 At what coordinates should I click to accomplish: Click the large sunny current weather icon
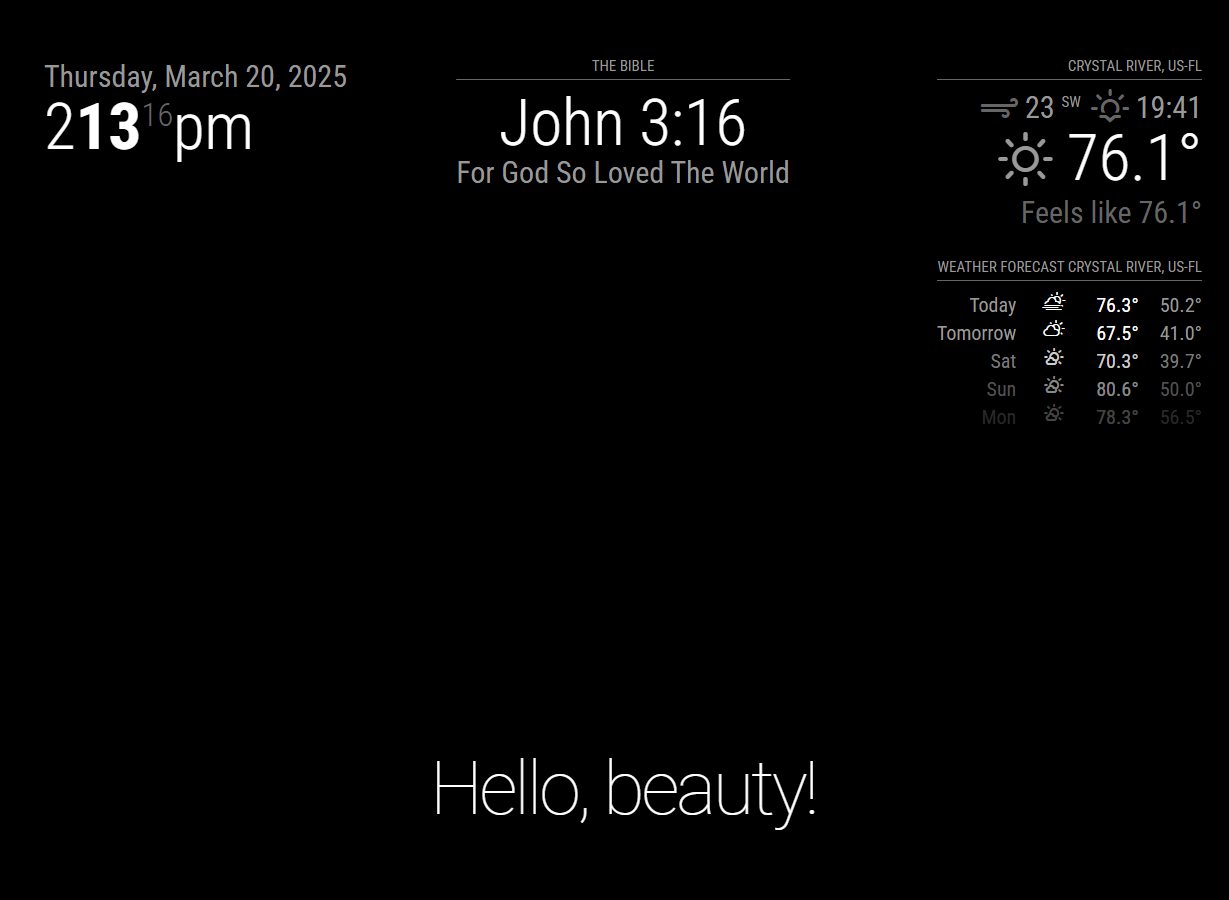1025,160
